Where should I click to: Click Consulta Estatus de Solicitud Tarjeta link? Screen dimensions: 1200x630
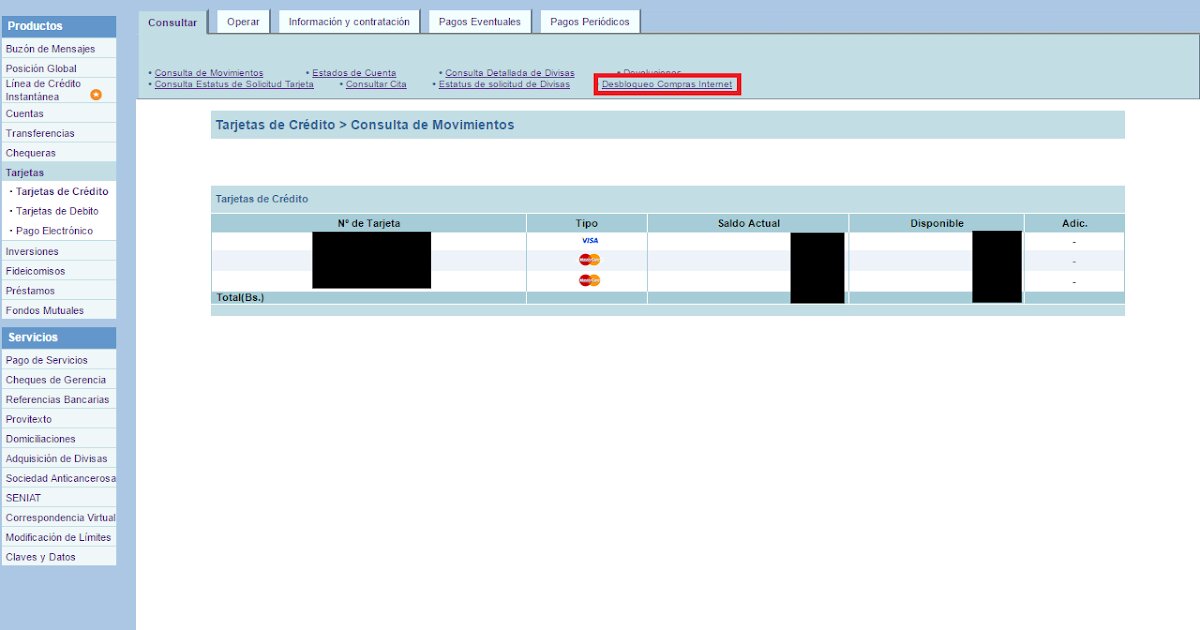[234, 85]
